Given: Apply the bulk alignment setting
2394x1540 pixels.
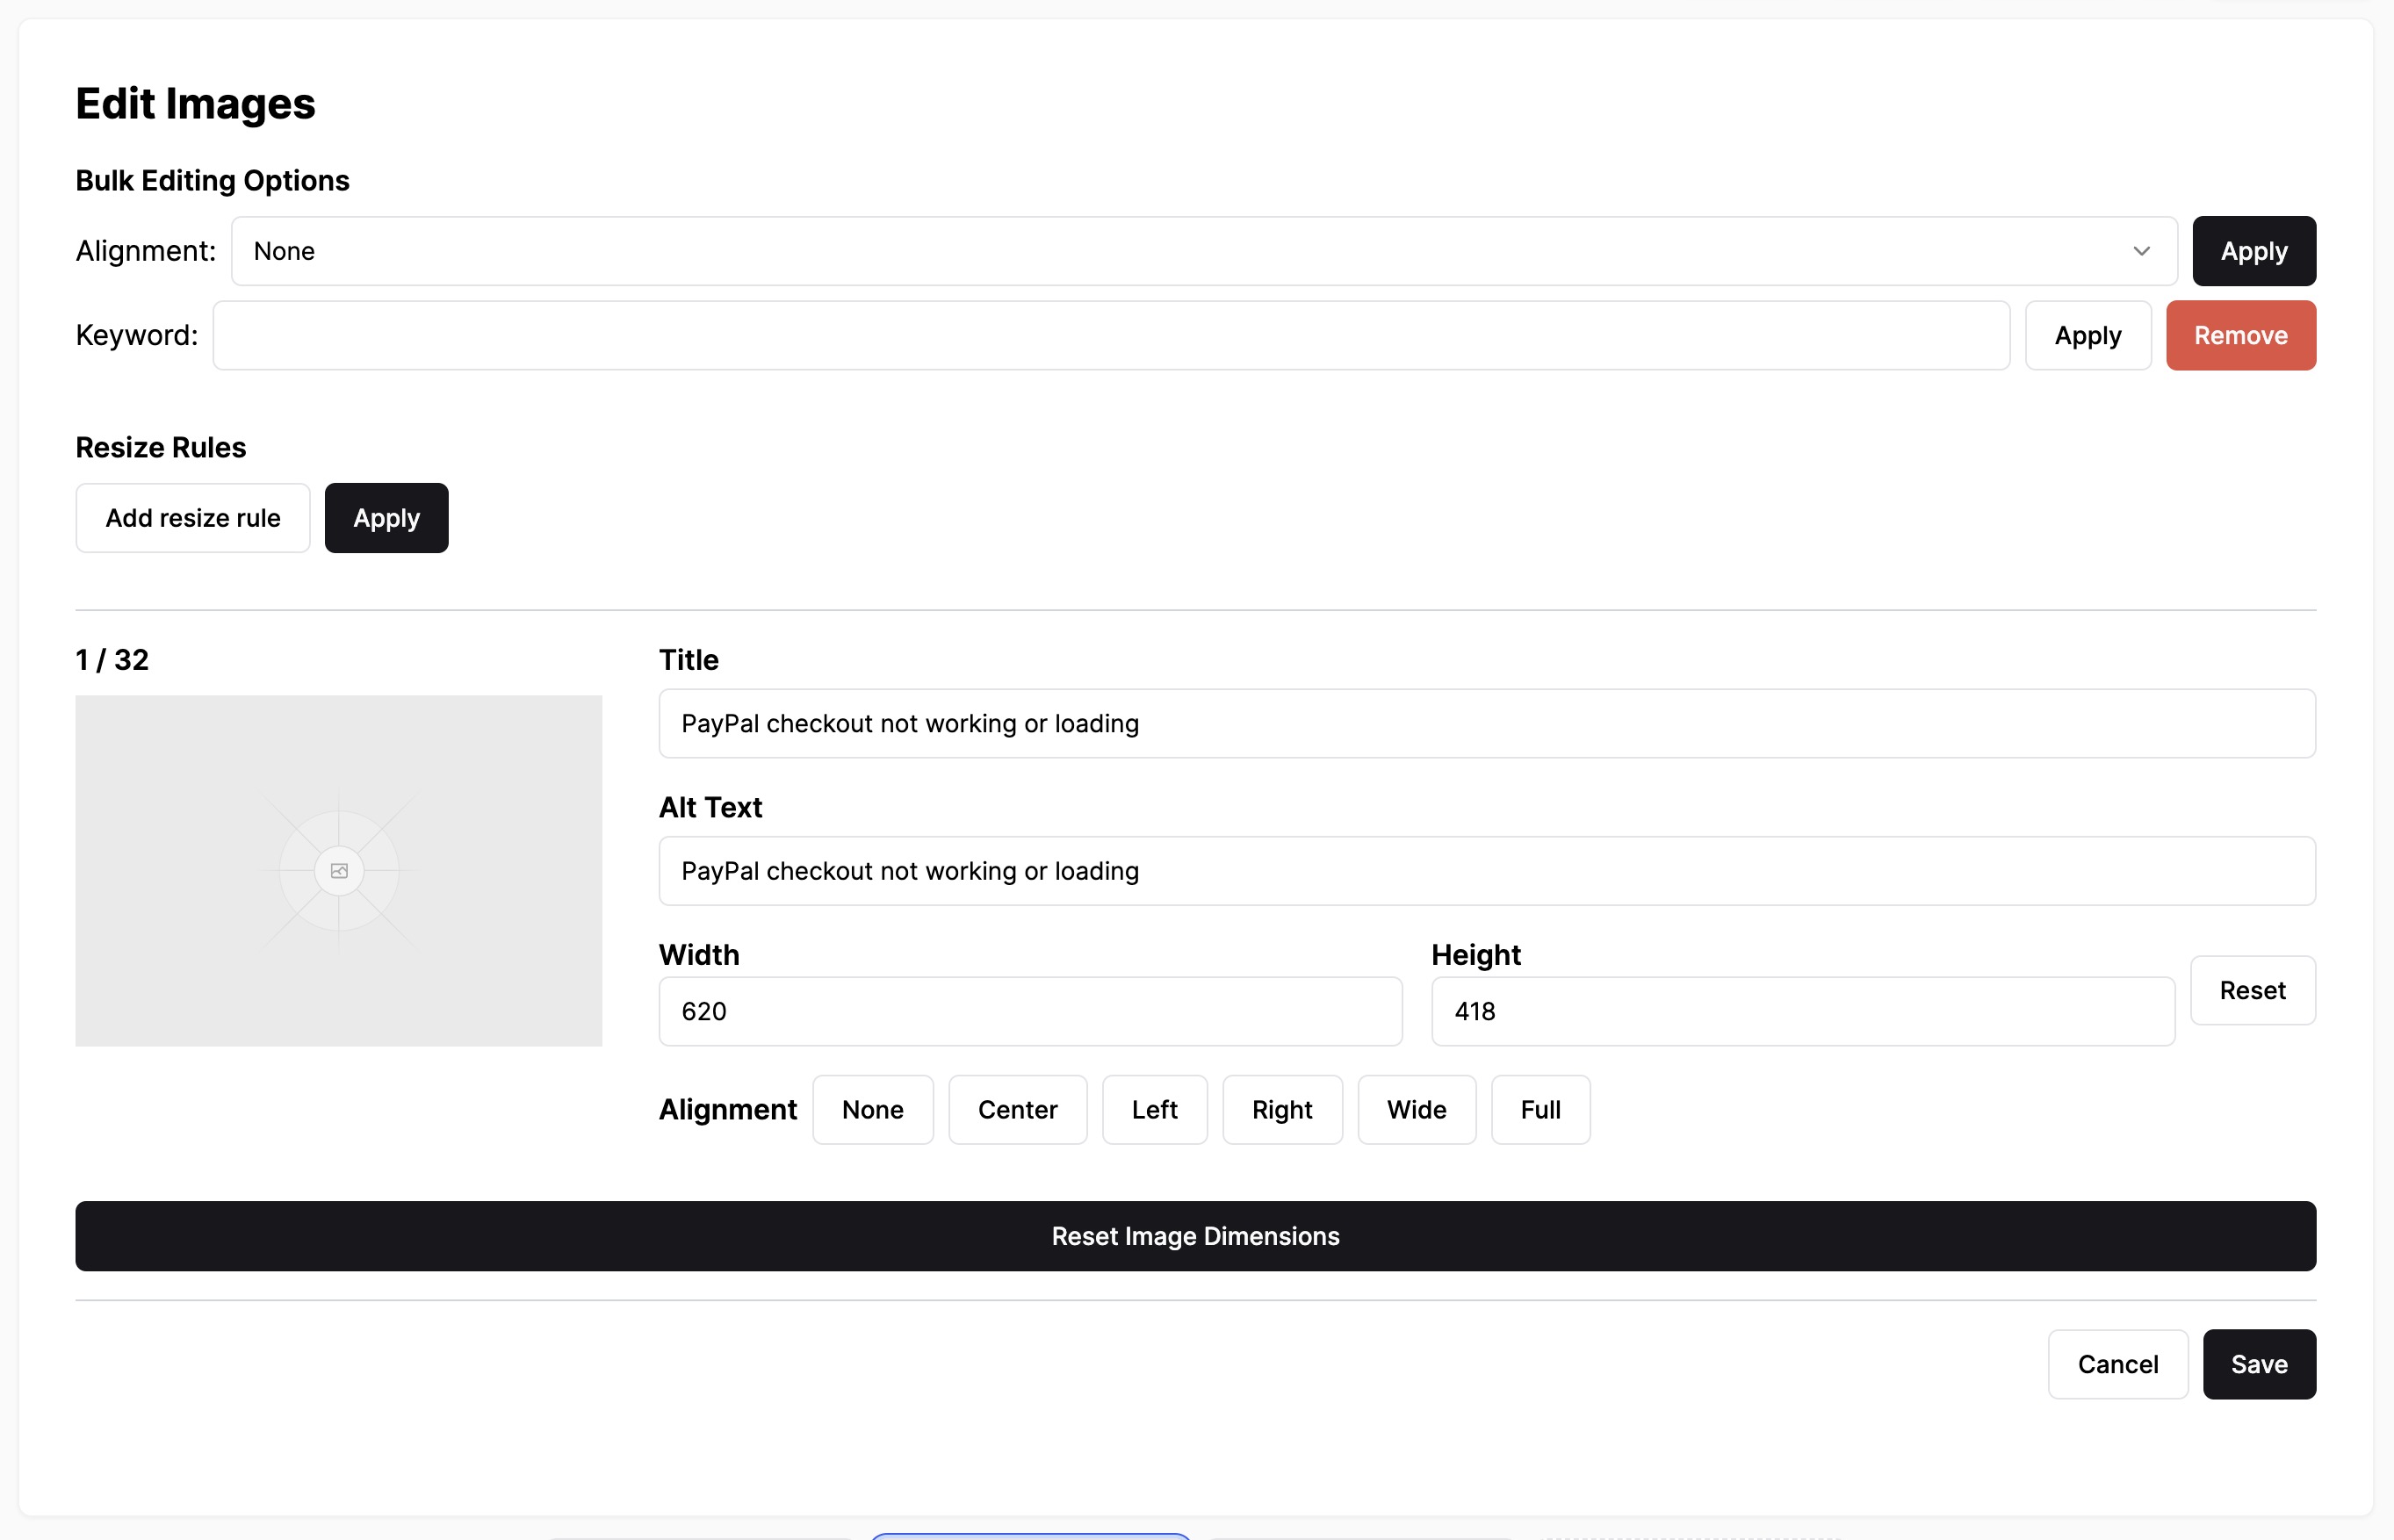Looking at the screenshot, I should pos(2253,250).
